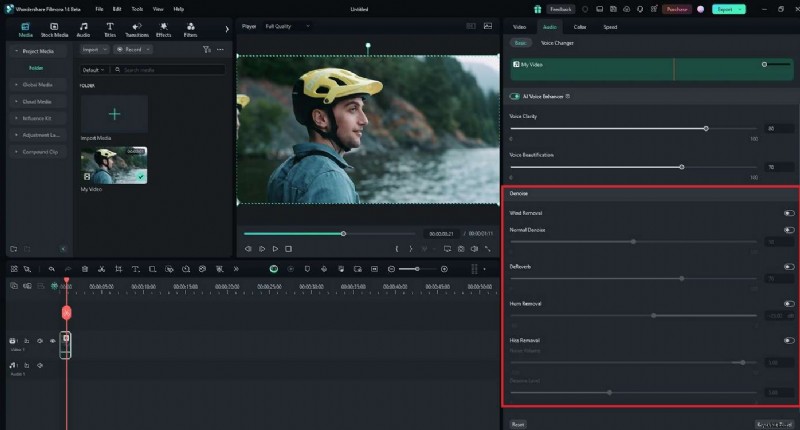Click the crop tool in timeline toolbar
Viewport: 800px width, 430px height.
(118, 269)
